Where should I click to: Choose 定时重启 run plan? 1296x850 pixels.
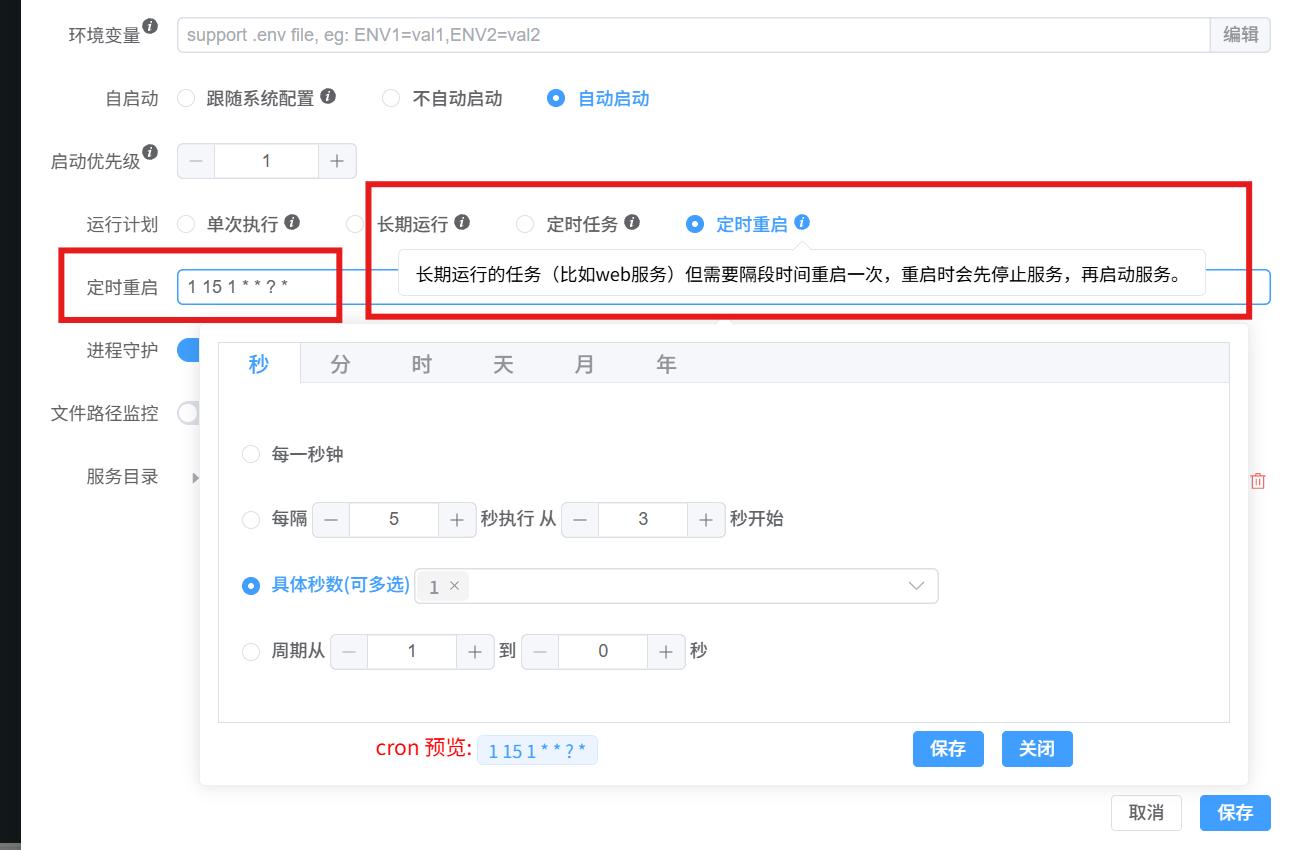[x=695, y=224]
